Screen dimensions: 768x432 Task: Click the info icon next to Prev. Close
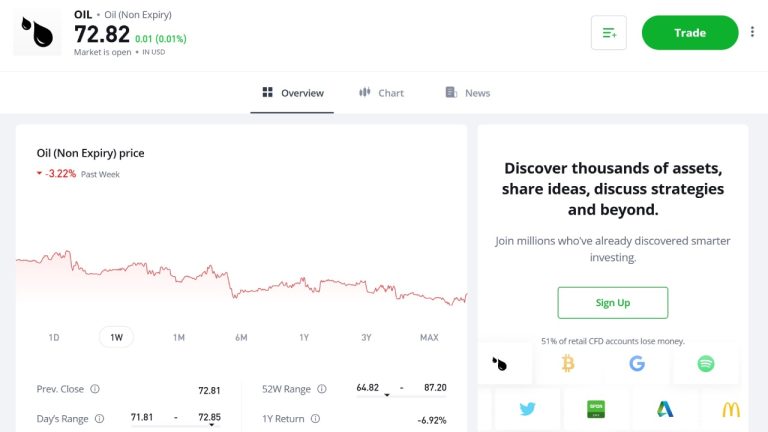coord(95,389)
